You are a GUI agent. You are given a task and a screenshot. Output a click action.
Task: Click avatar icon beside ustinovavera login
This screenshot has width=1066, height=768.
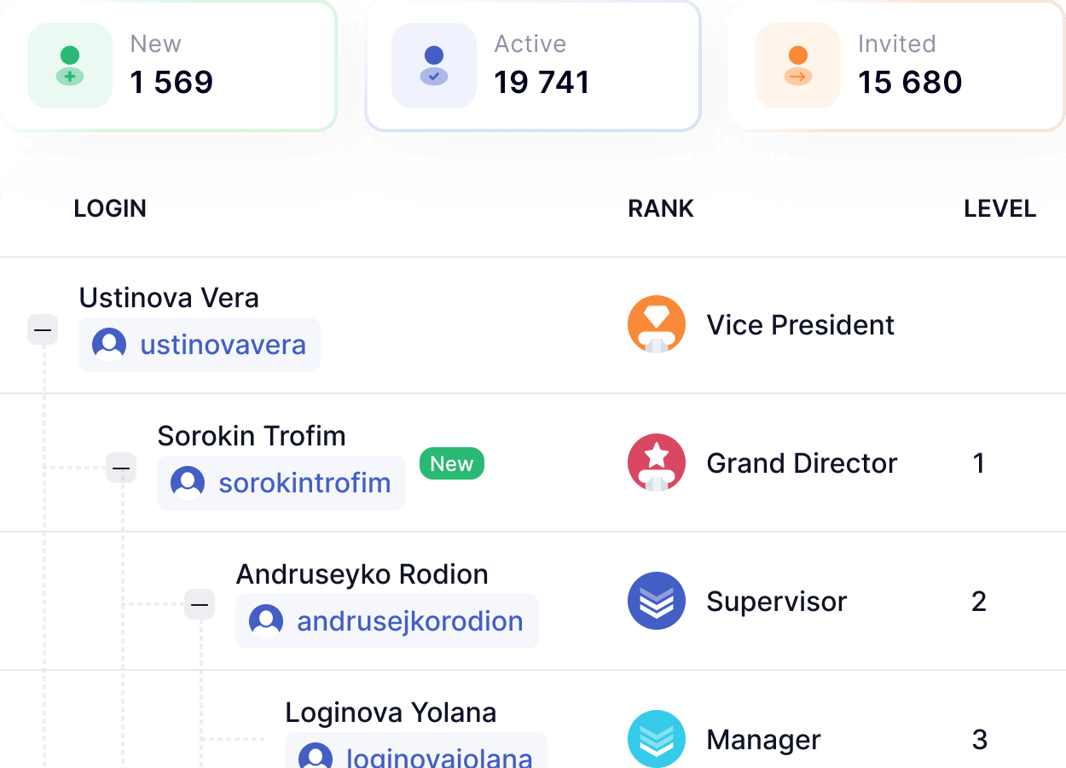tap(109, 344)
